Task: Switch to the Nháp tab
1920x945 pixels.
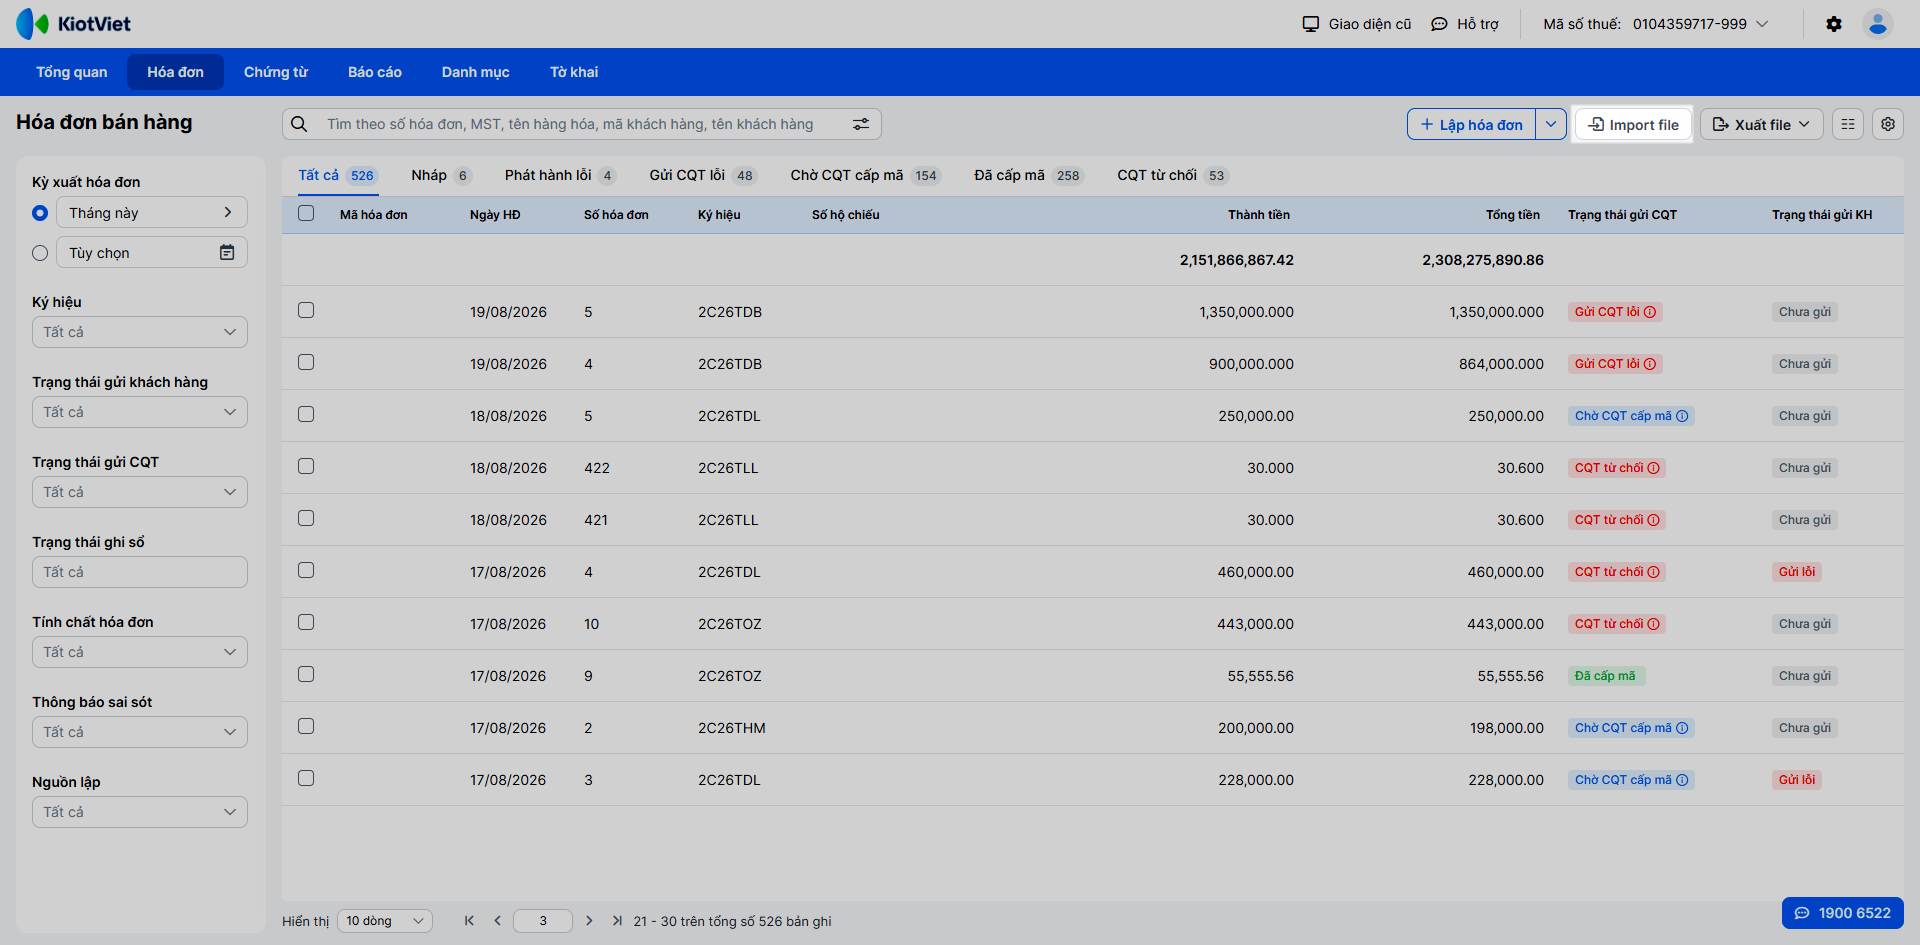Action: click(441, 175)
